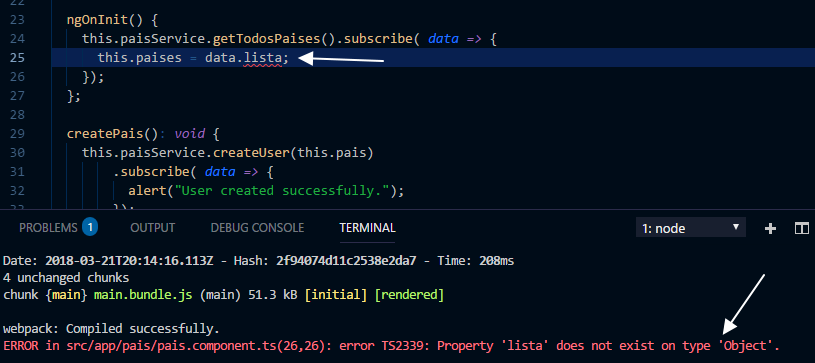This screenshot has width=815, height=363.
Task: Switch to the PROBLEMS tab
Action: [x=48, y=228]
